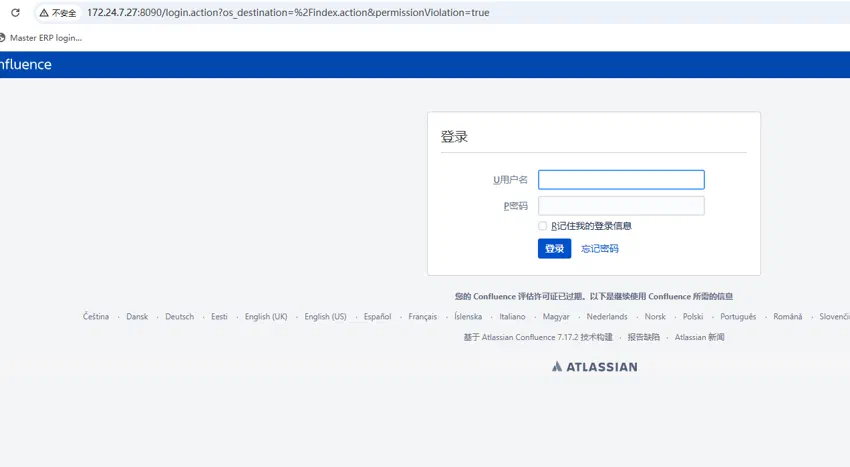850x467 pixels.
Task: Reload the page with the refresh icon
Action: pyautogui.click(x=15, y=12)
